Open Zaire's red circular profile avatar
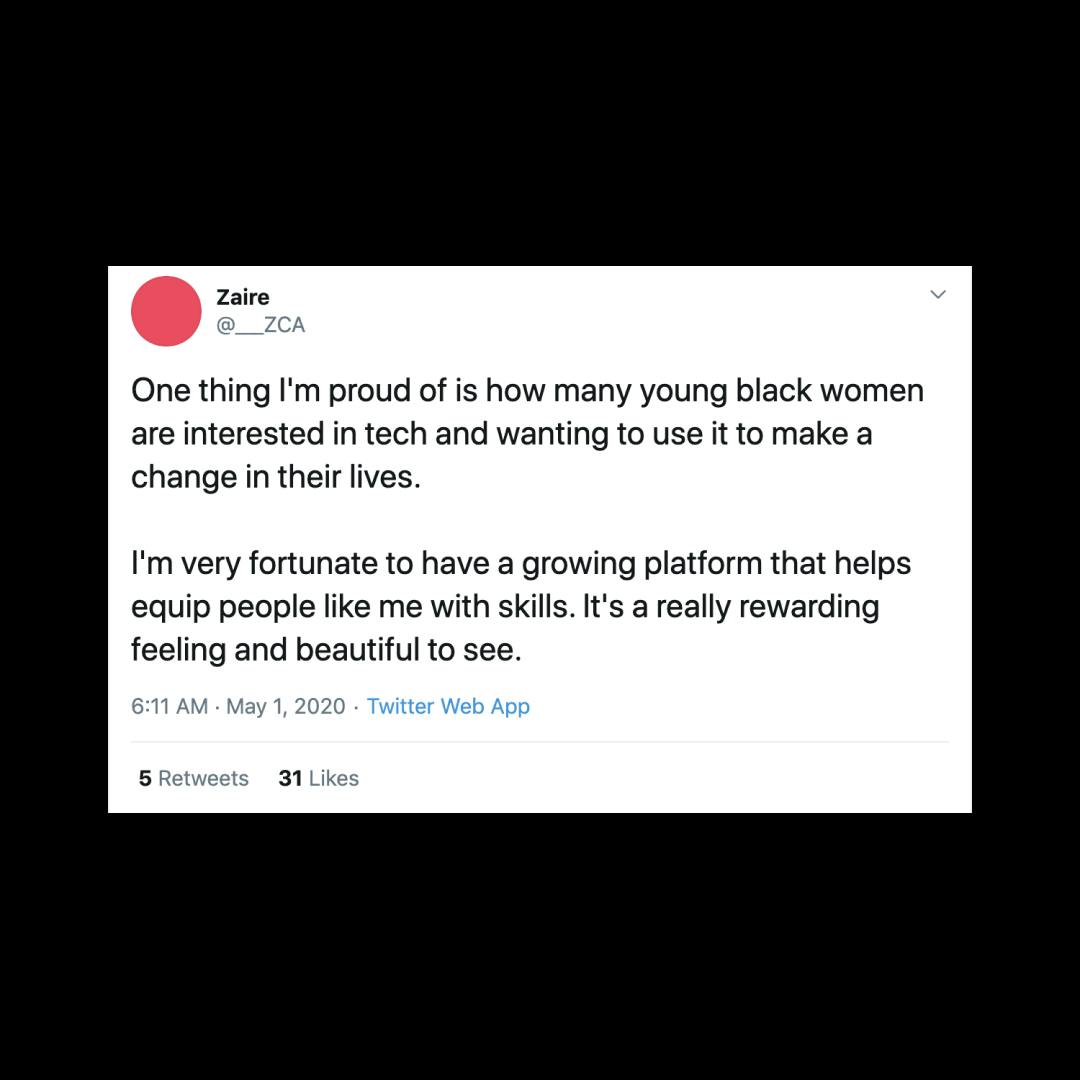This screenshot has width=1080, height=1080. point(166,311)
